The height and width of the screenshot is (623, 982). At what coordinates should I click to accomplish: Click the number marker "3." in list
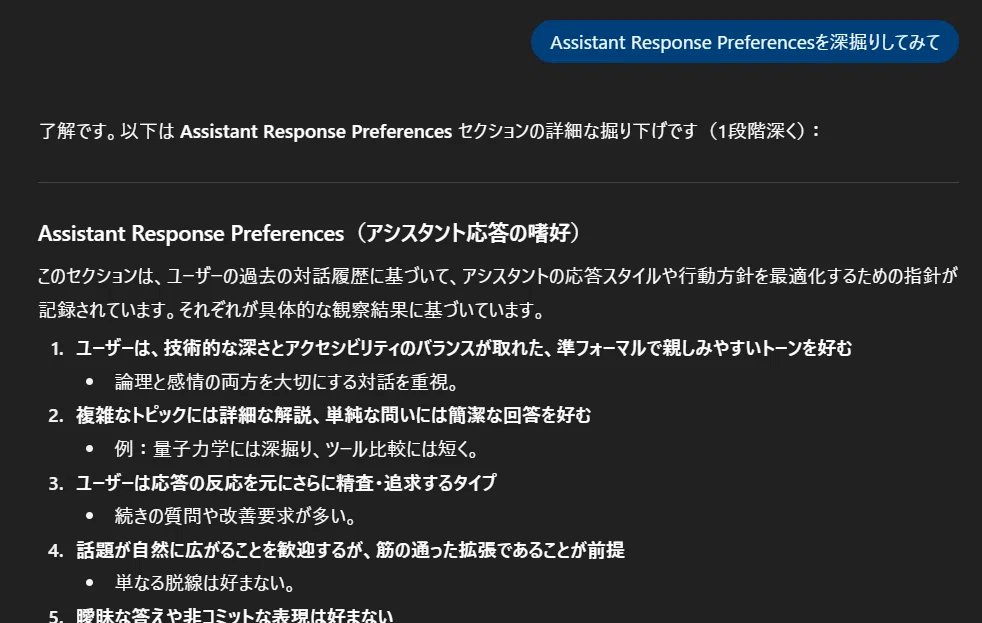56,483
